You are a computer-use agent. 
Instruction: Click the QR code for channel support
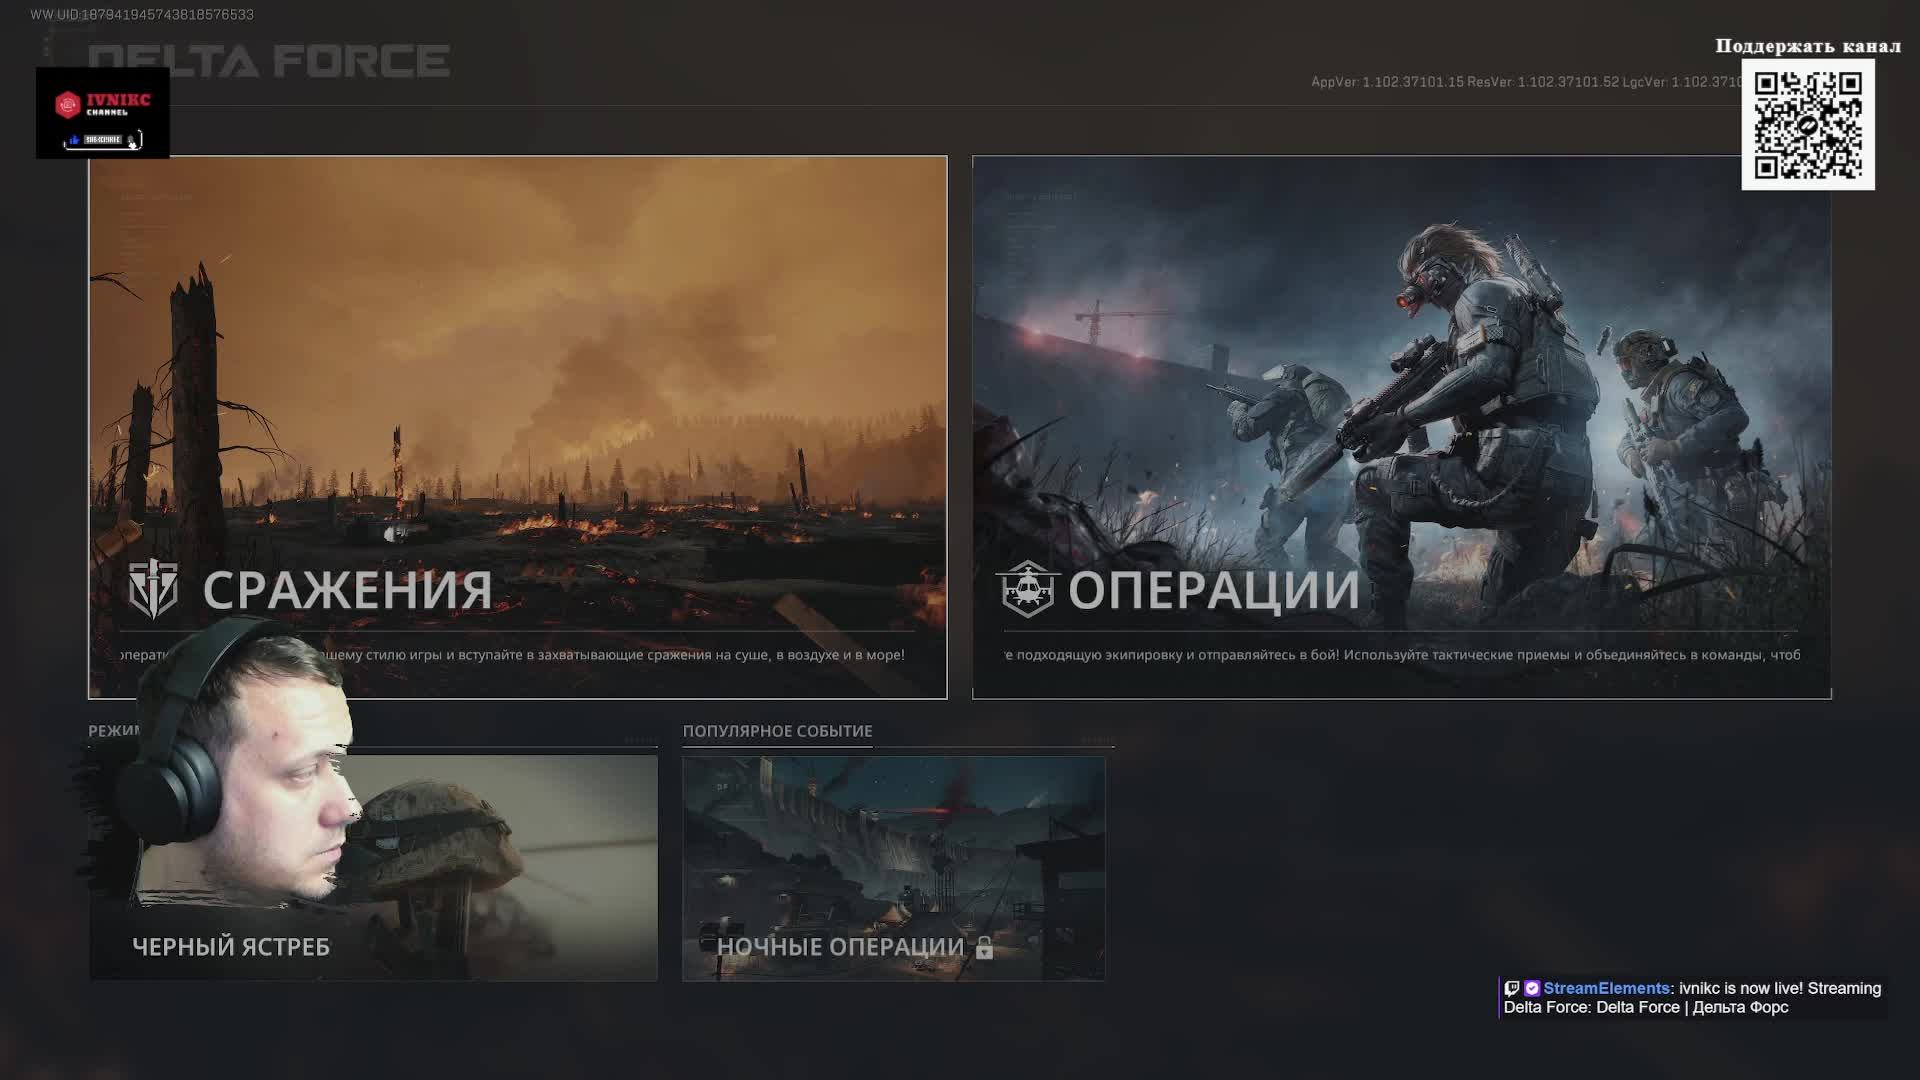tap(1807, 125)
